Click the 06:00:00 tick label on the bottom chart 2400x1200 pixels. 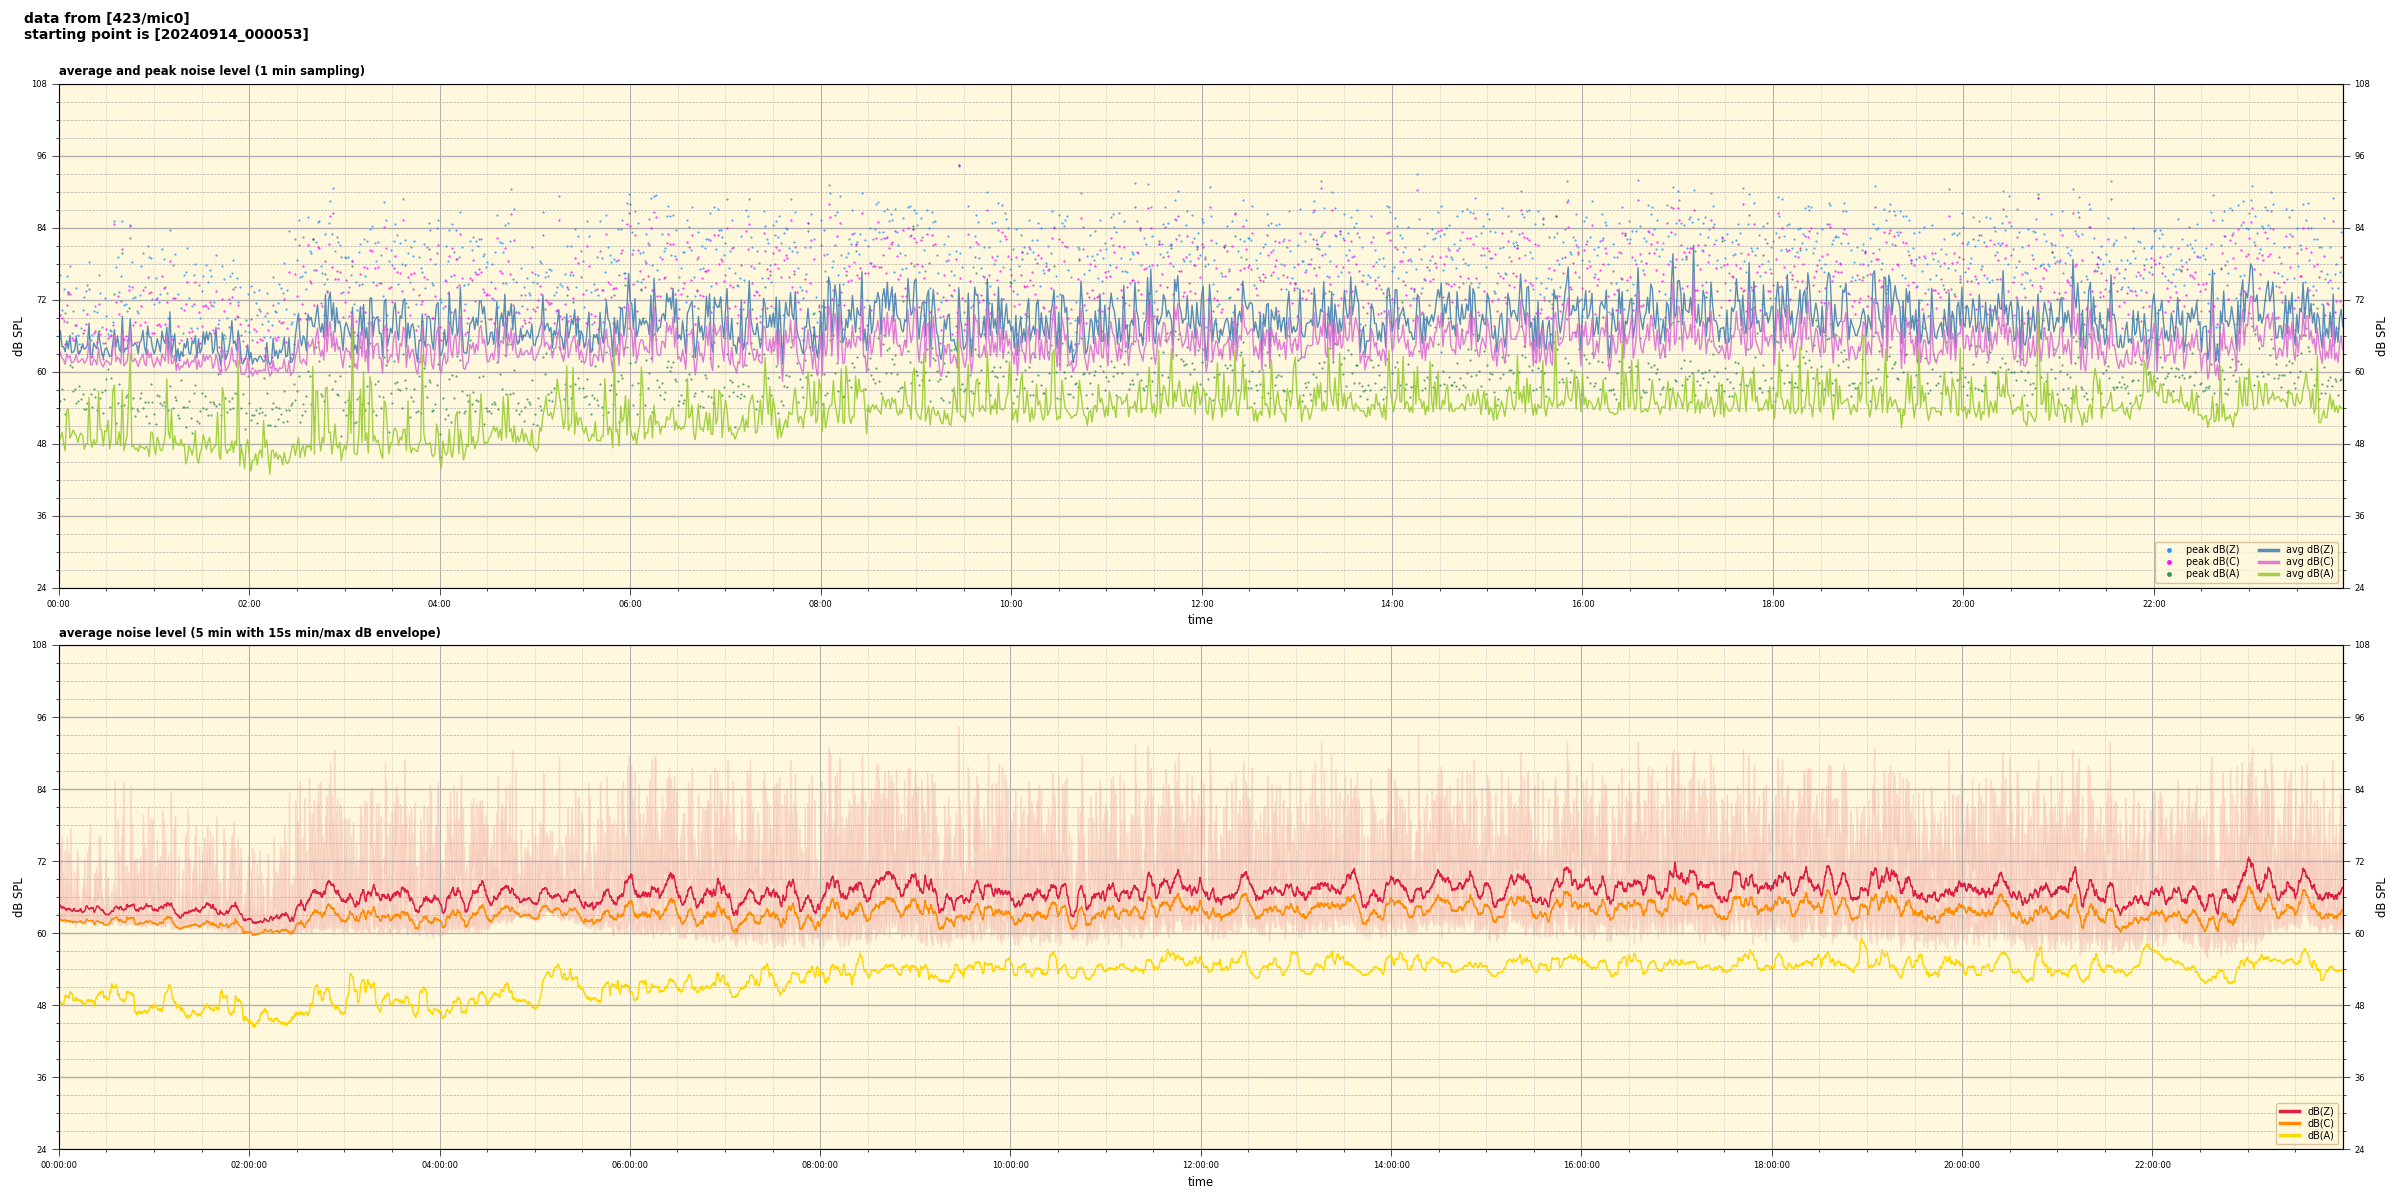pyautogui.click(x=630, y=1165)
